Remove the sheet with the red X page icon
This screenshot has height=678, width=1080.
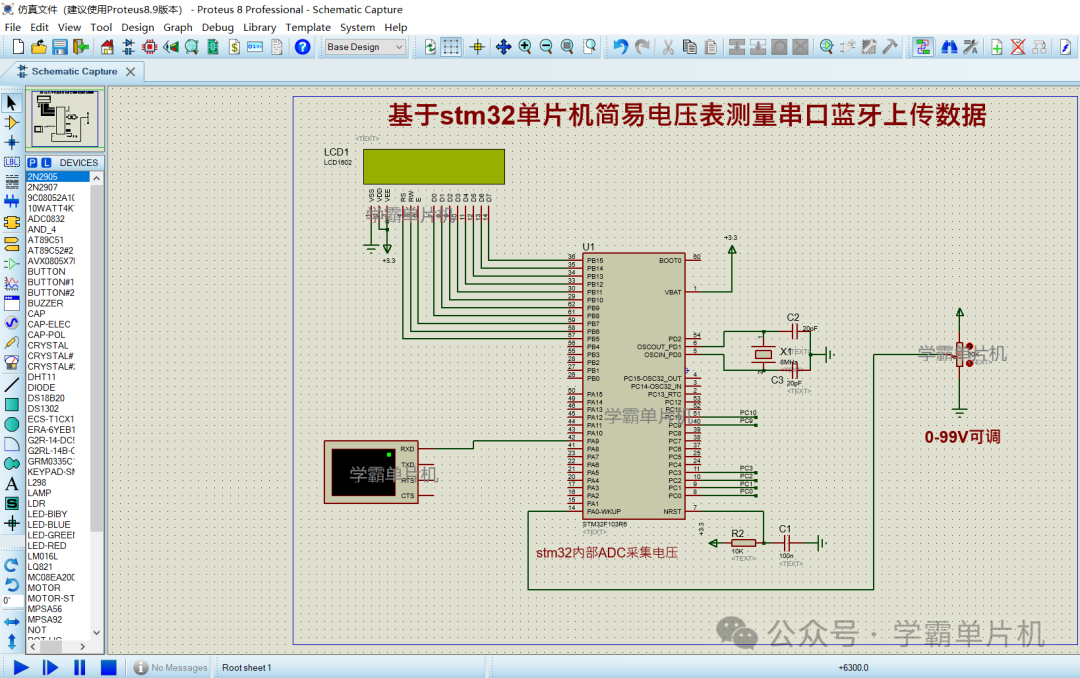point(1018,47)
